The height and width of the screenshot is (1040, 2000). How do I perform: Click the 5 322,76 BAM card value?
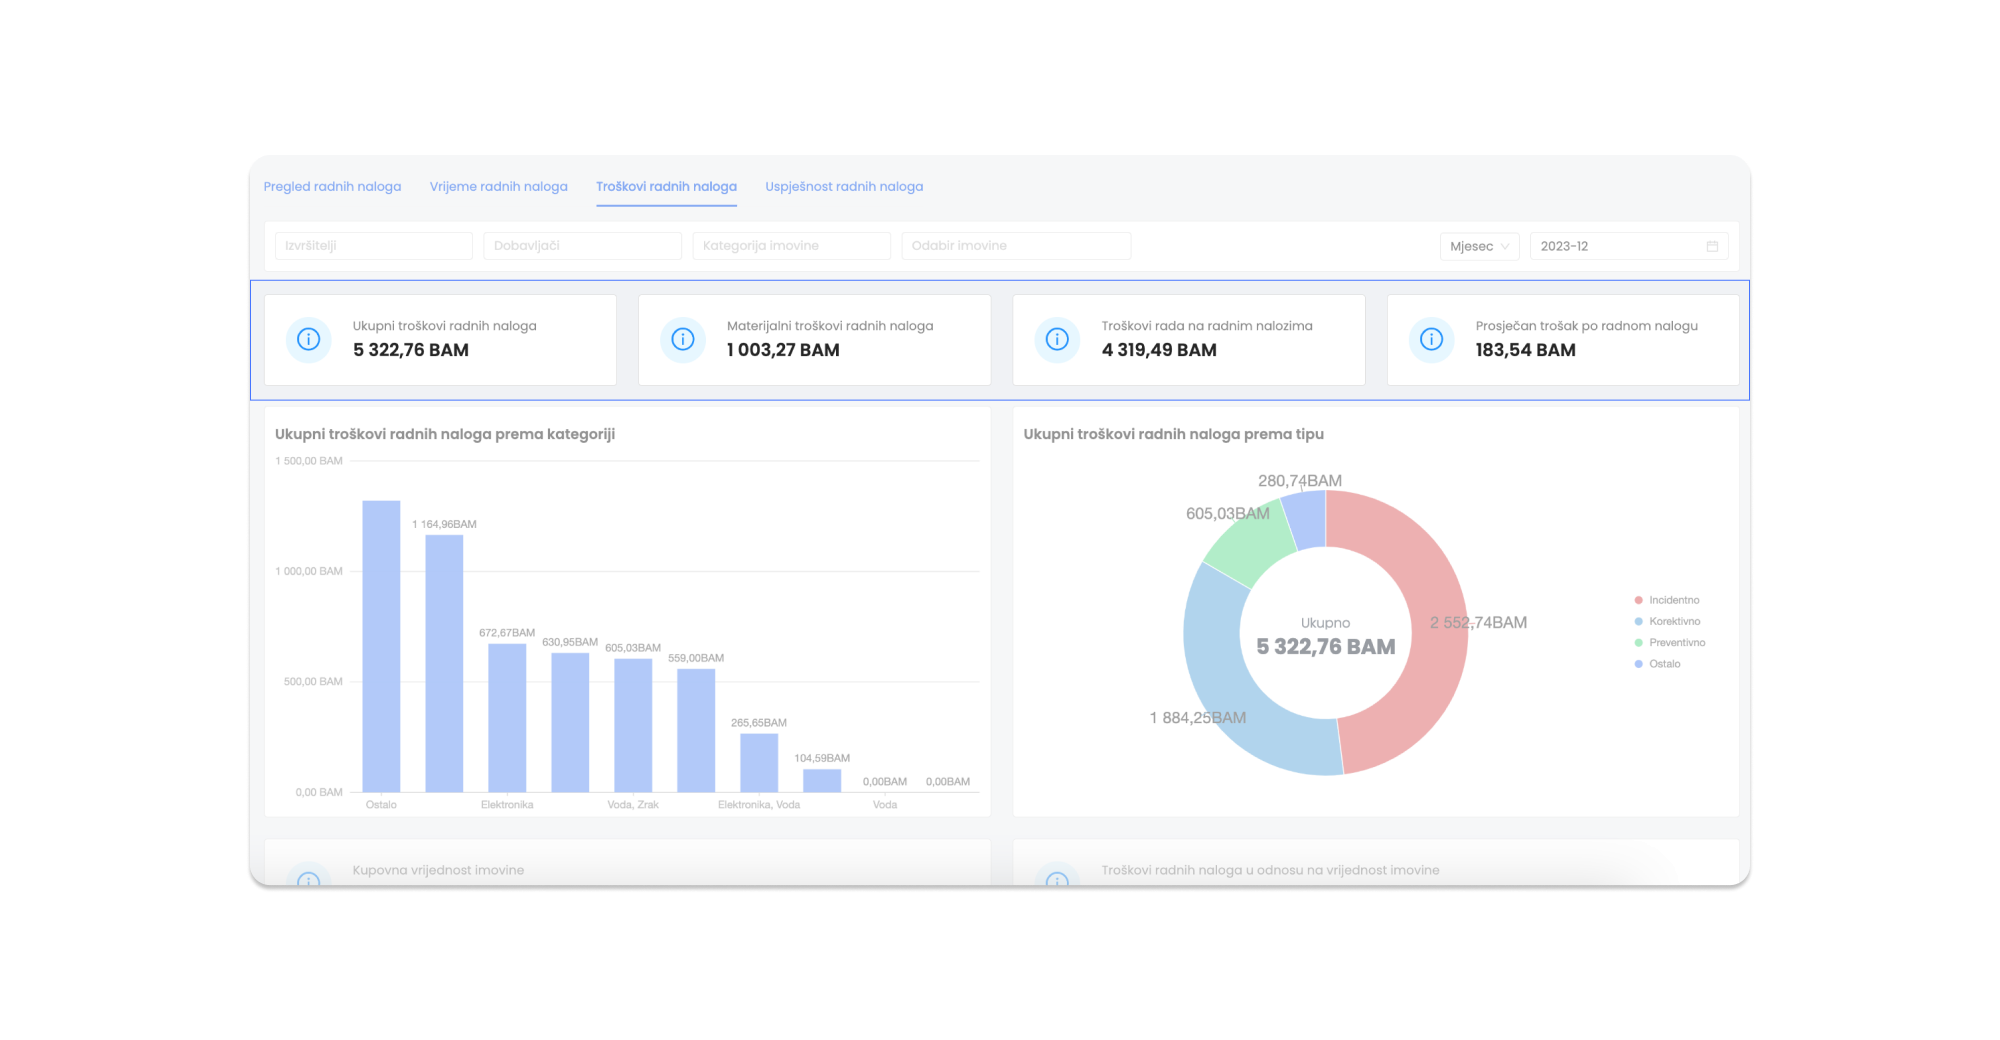(411, 350)
